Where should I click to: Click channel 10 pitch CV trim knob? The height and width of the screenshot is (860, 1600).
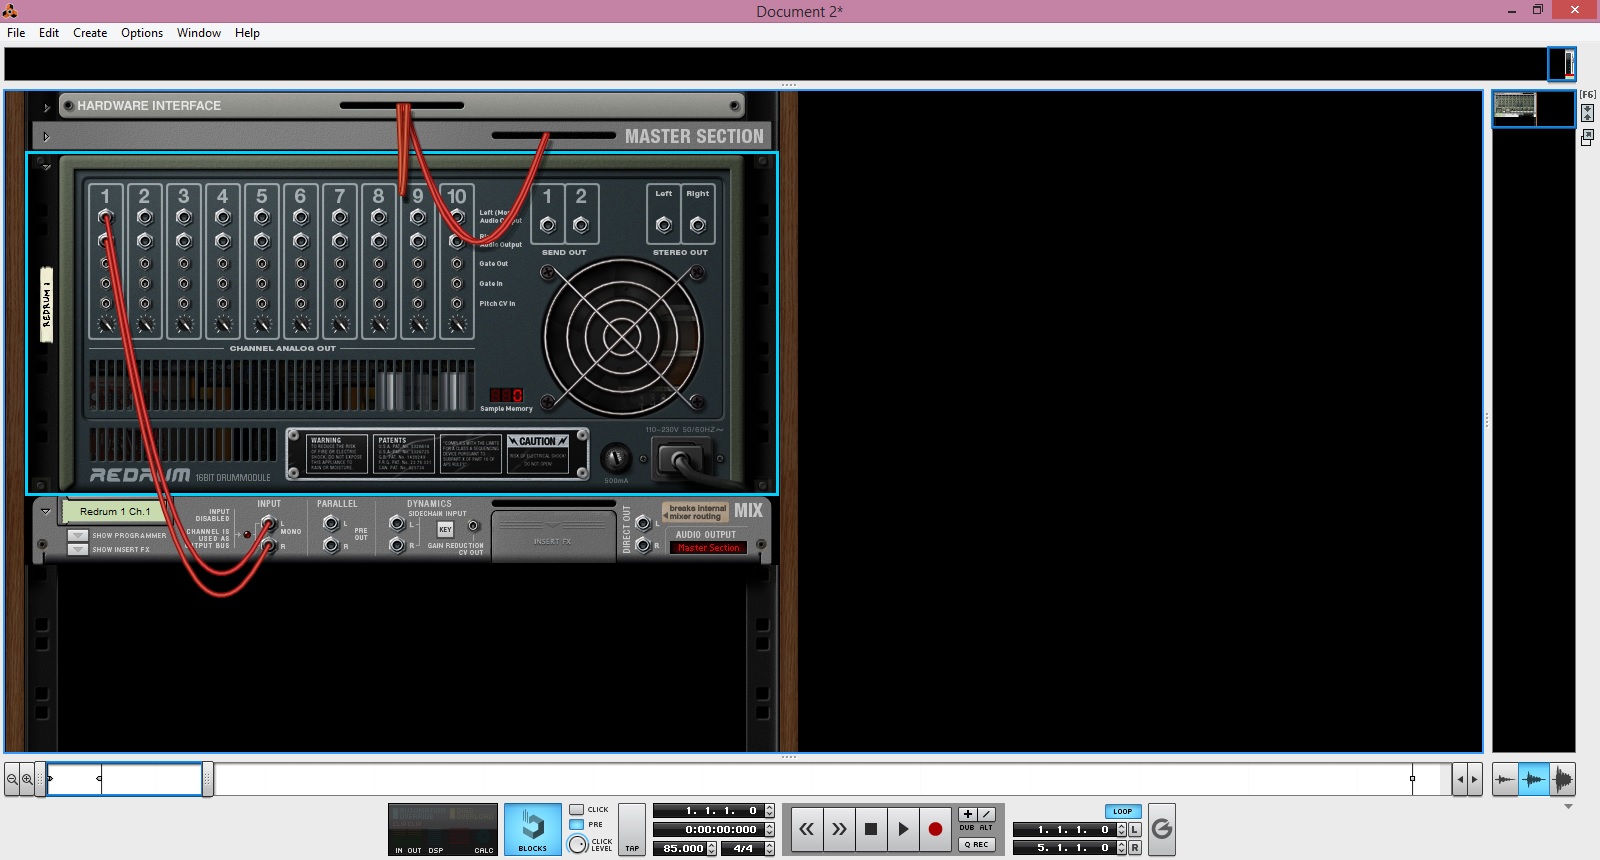457,324
